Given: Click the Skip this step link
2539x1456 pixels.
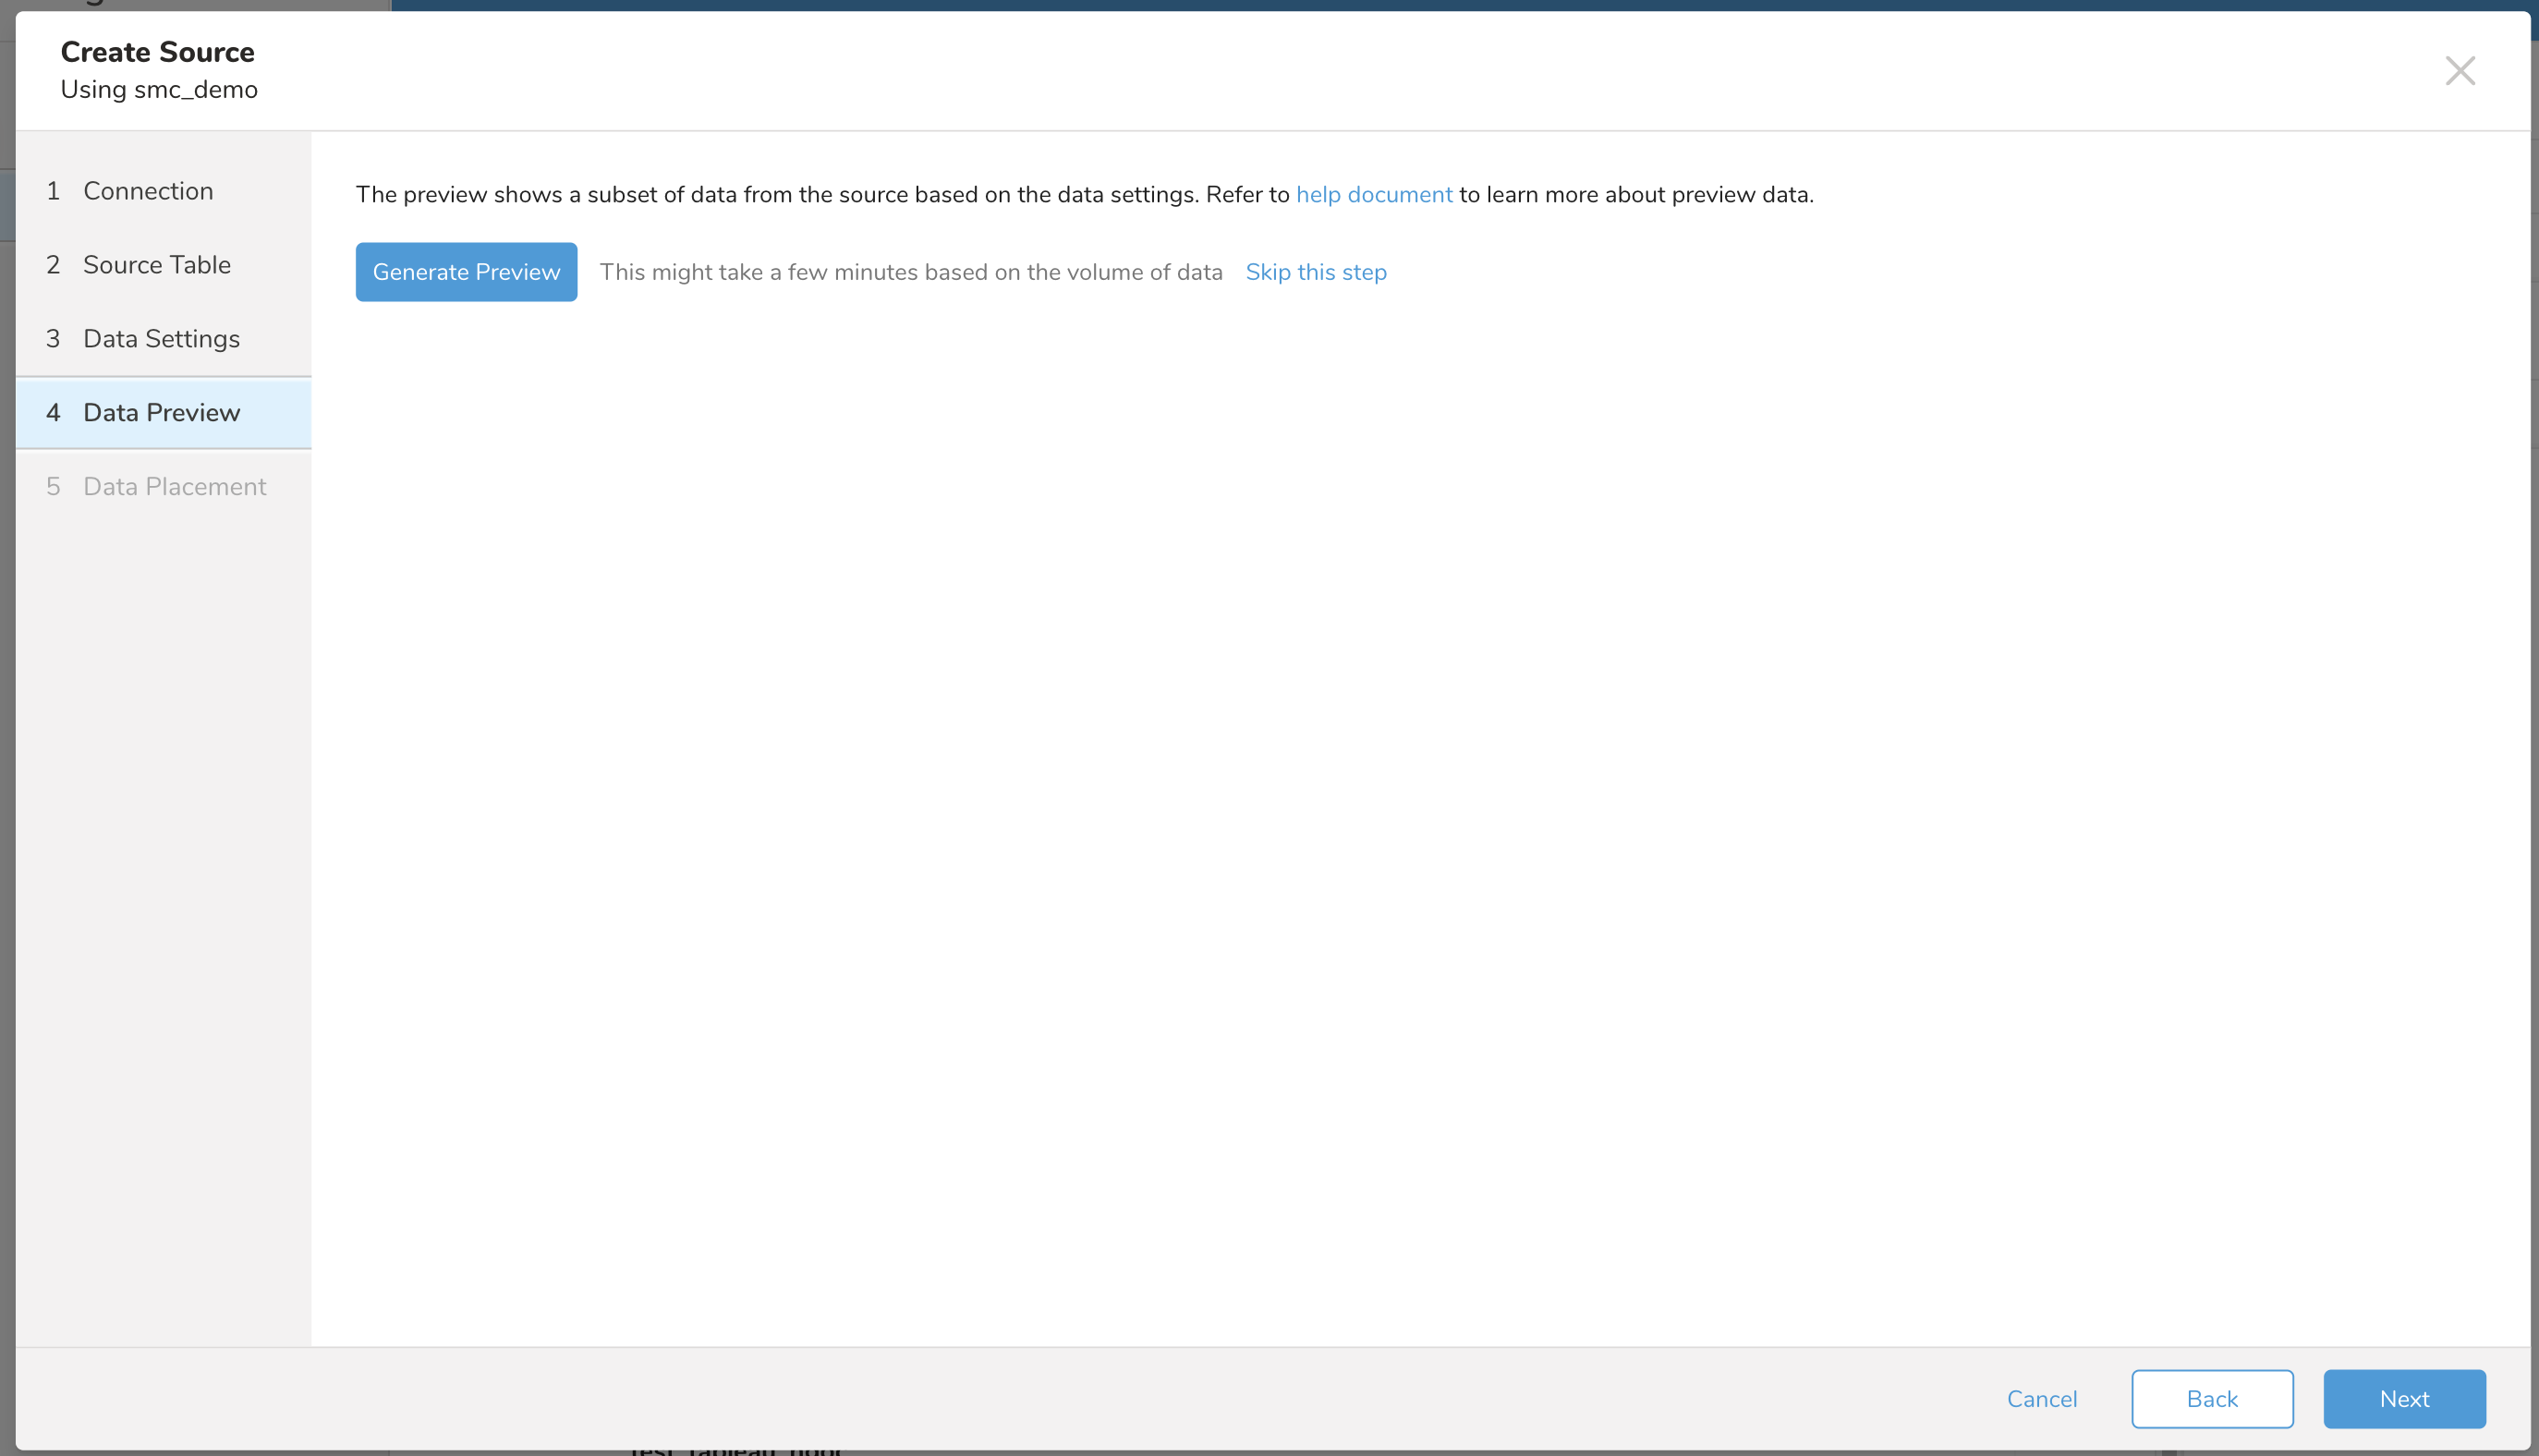Looking at the screenshot, I should click(1315, 272).
